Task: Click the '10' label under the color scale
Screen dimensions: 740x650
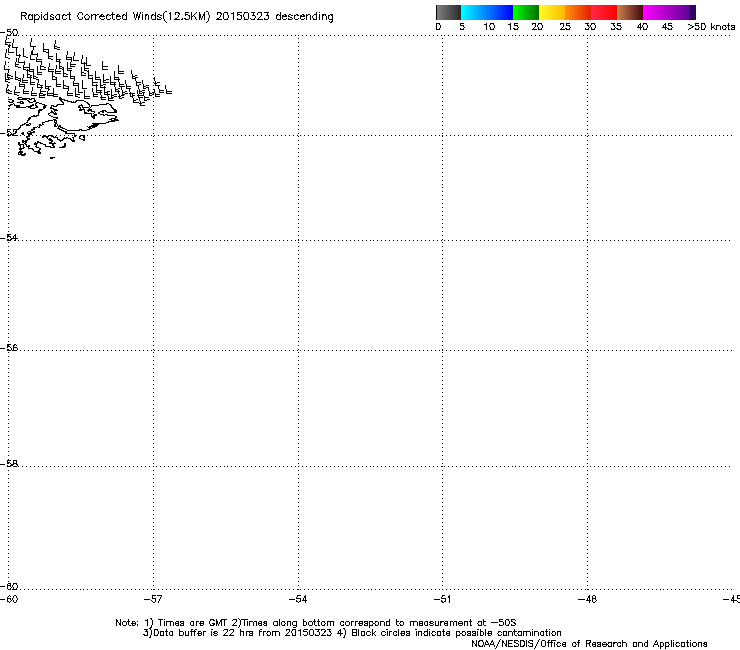Action: 489,27
